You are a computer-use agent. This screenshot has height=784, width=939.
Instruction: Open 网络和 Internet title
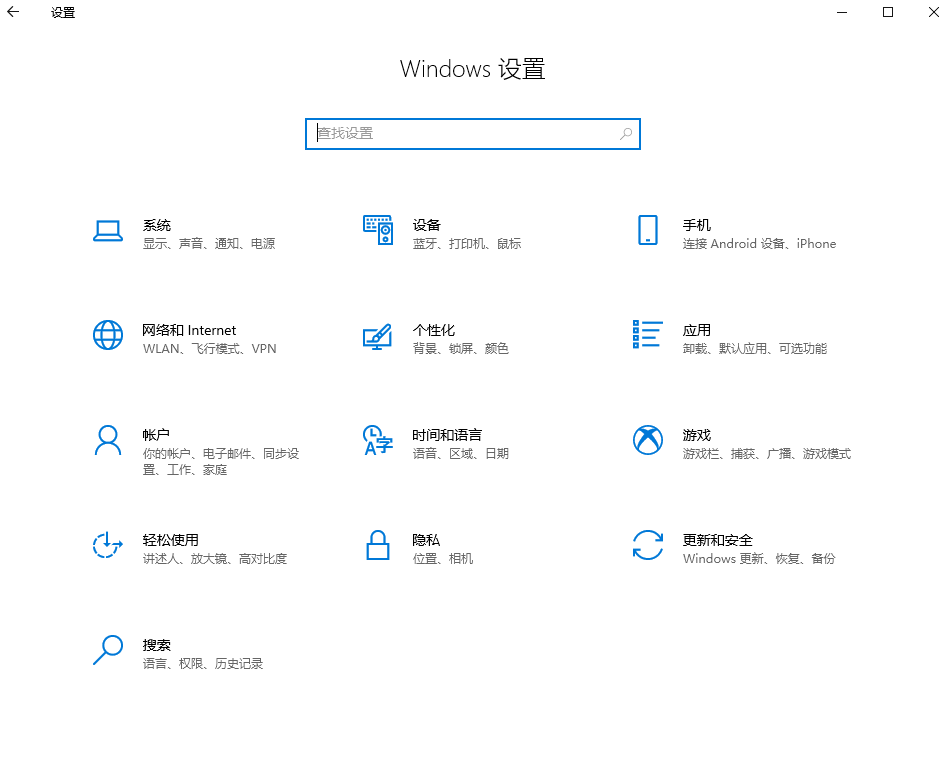(x=189, y=330)
